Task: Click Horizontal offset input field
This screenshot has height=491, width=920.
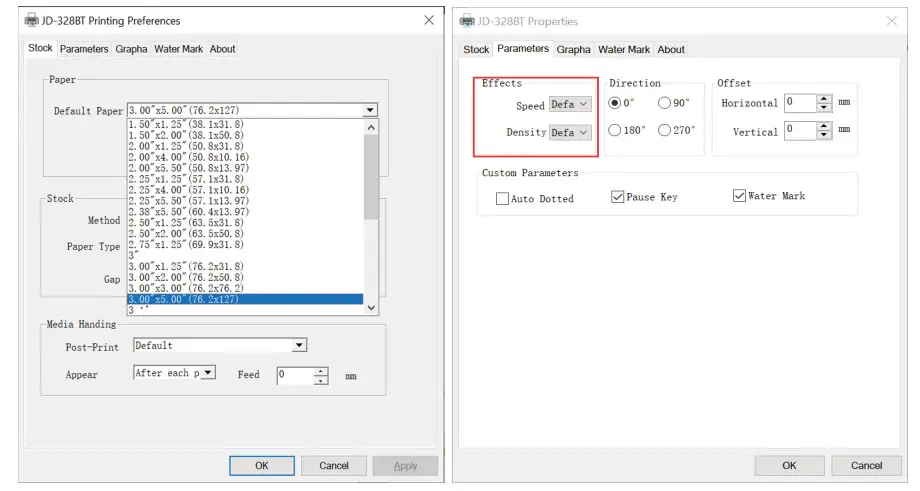Action: 800,103
